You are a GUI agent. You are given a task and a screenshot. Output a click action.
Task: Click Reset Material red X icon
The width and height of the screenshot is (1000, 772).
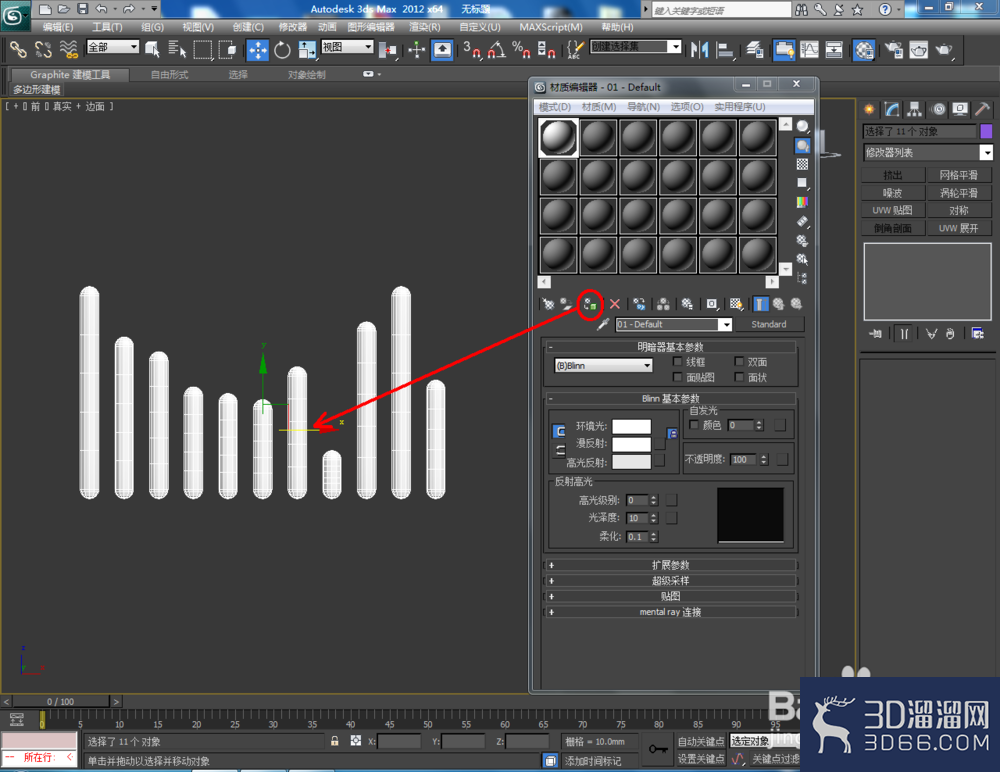615,304
